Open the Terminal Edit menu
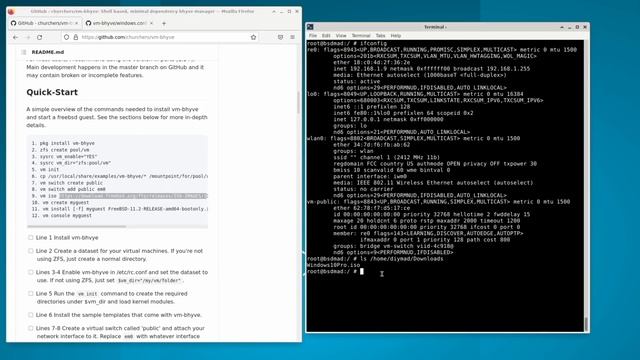The width and height of the screenshot is (640, 360). click(x=326, y=36)
